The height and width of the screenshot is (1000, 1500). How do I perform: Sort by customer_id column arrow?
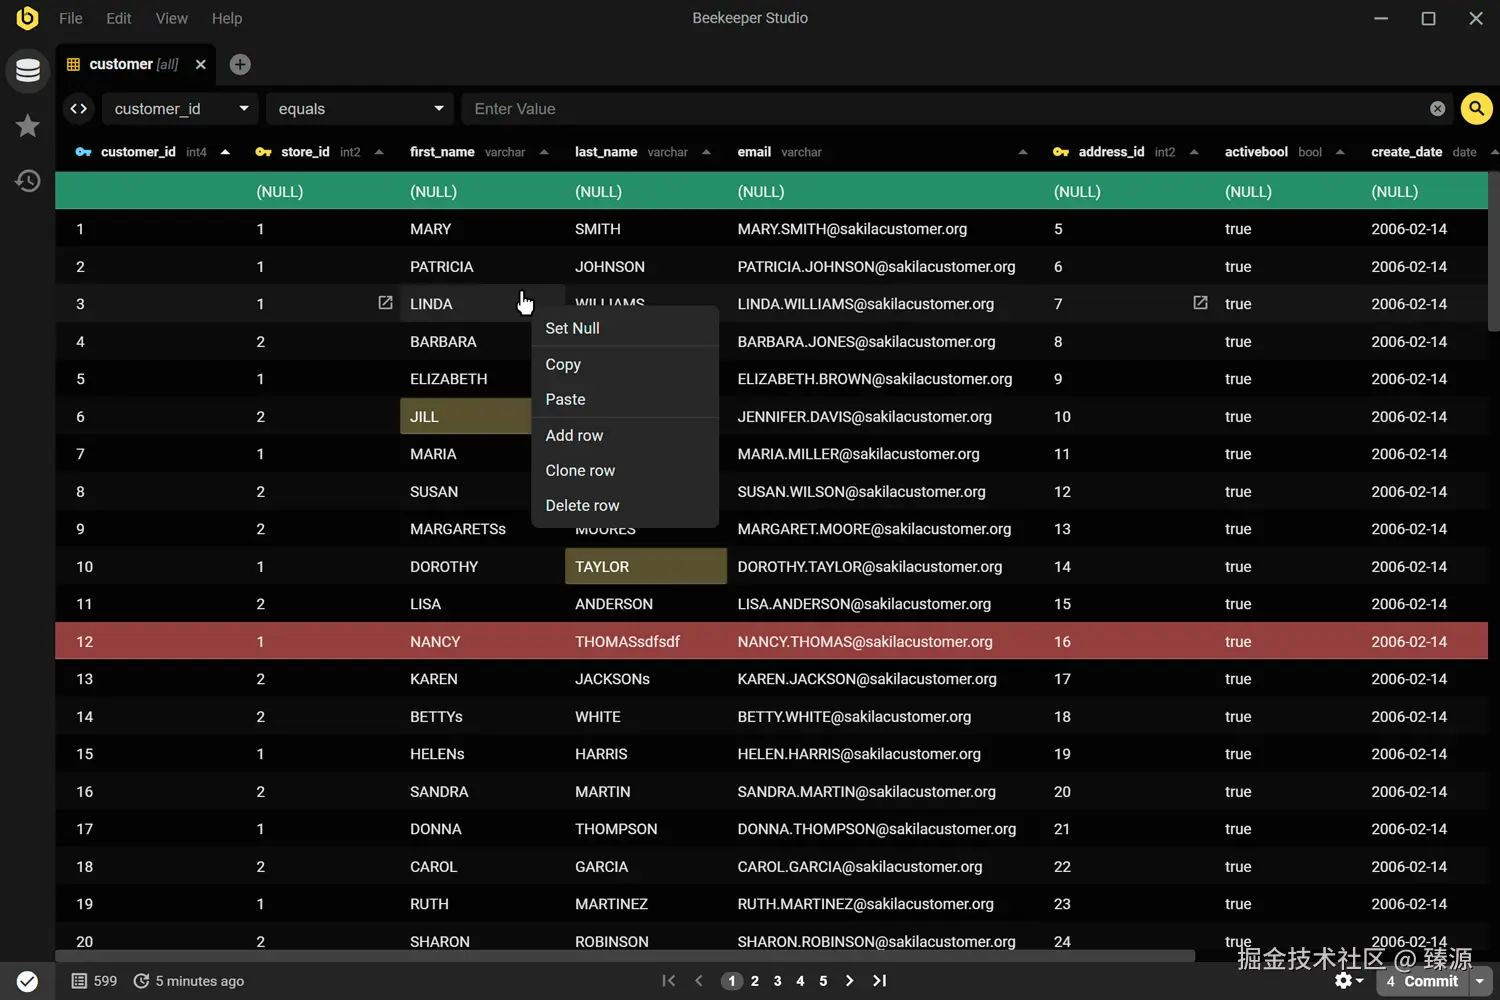[x=225, y=152]
